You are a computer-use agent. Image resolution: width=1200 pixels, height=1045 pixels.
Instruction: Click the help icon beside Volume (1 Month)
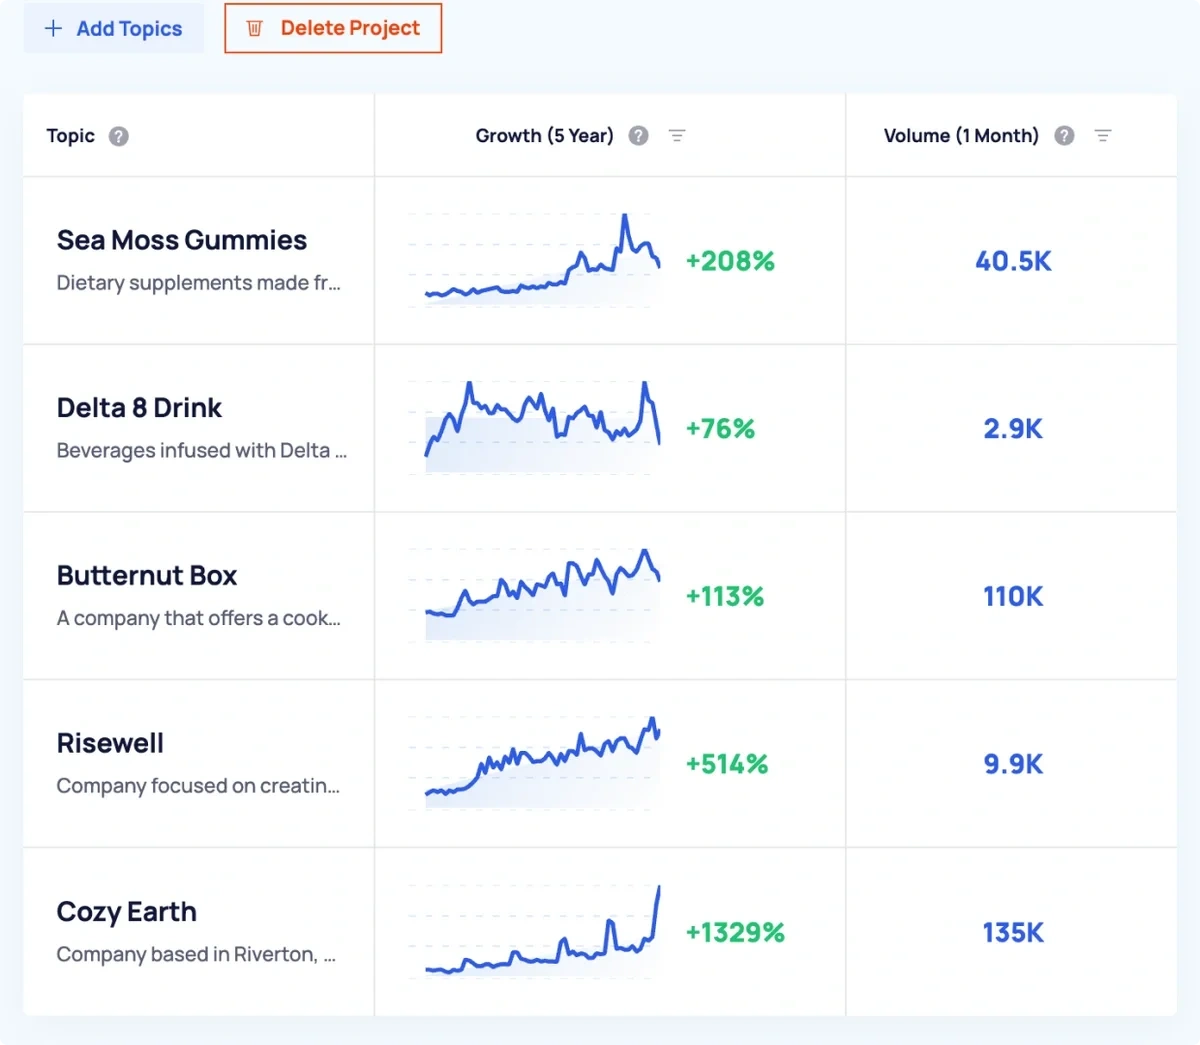(x=1064, y=135)
